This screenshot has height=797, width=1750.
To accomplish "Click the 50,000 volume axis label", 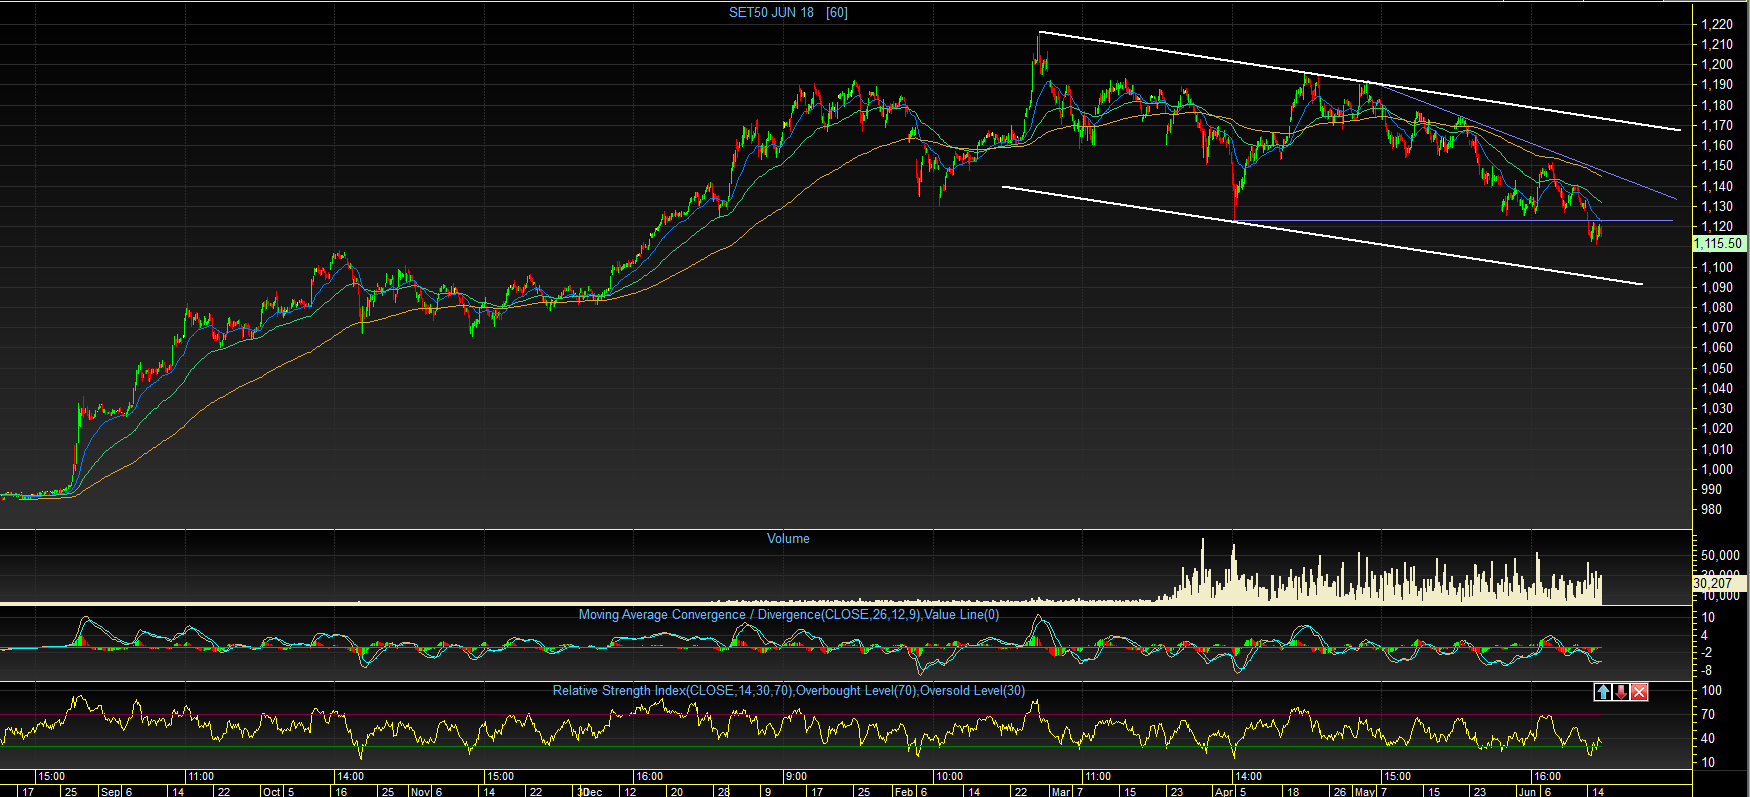I will 1720,555.
